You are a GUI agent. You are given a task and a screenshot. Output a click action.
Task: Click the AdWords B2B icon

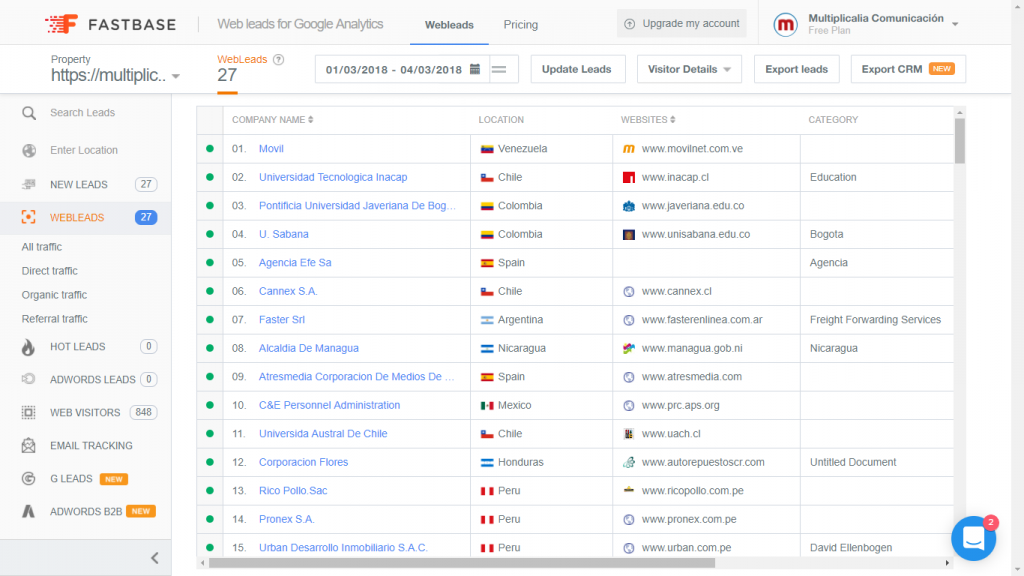29,511
